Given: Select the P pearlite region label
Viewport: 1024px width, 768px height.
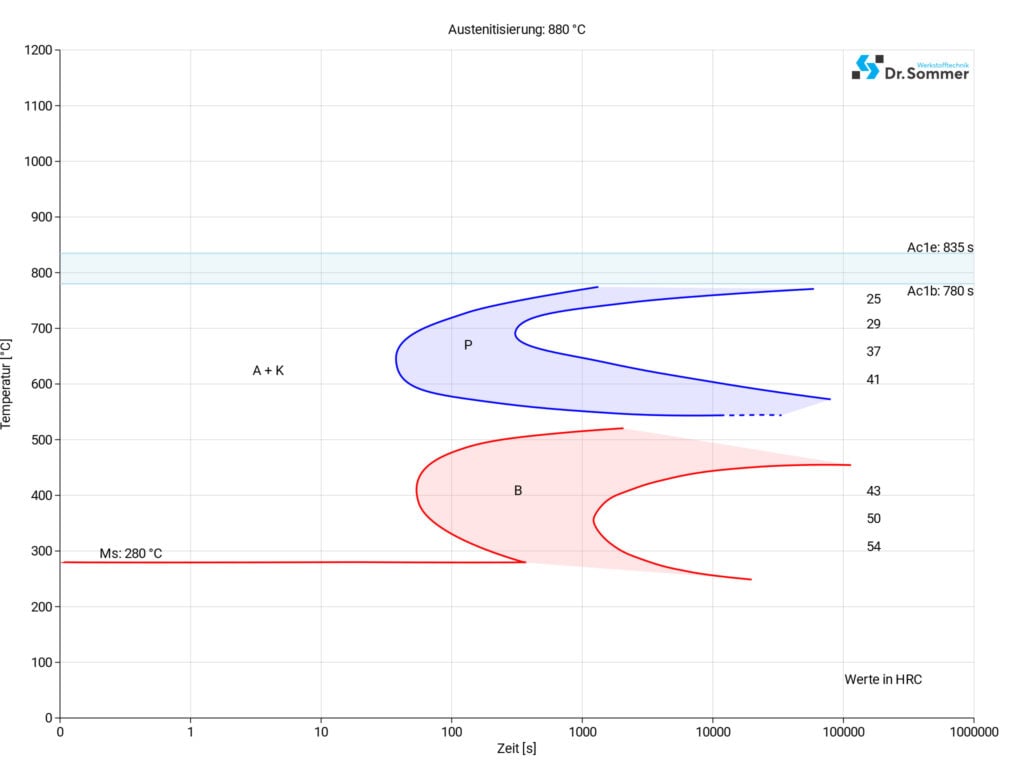Looking at the screenshot, I should click(x=467, y=345).
